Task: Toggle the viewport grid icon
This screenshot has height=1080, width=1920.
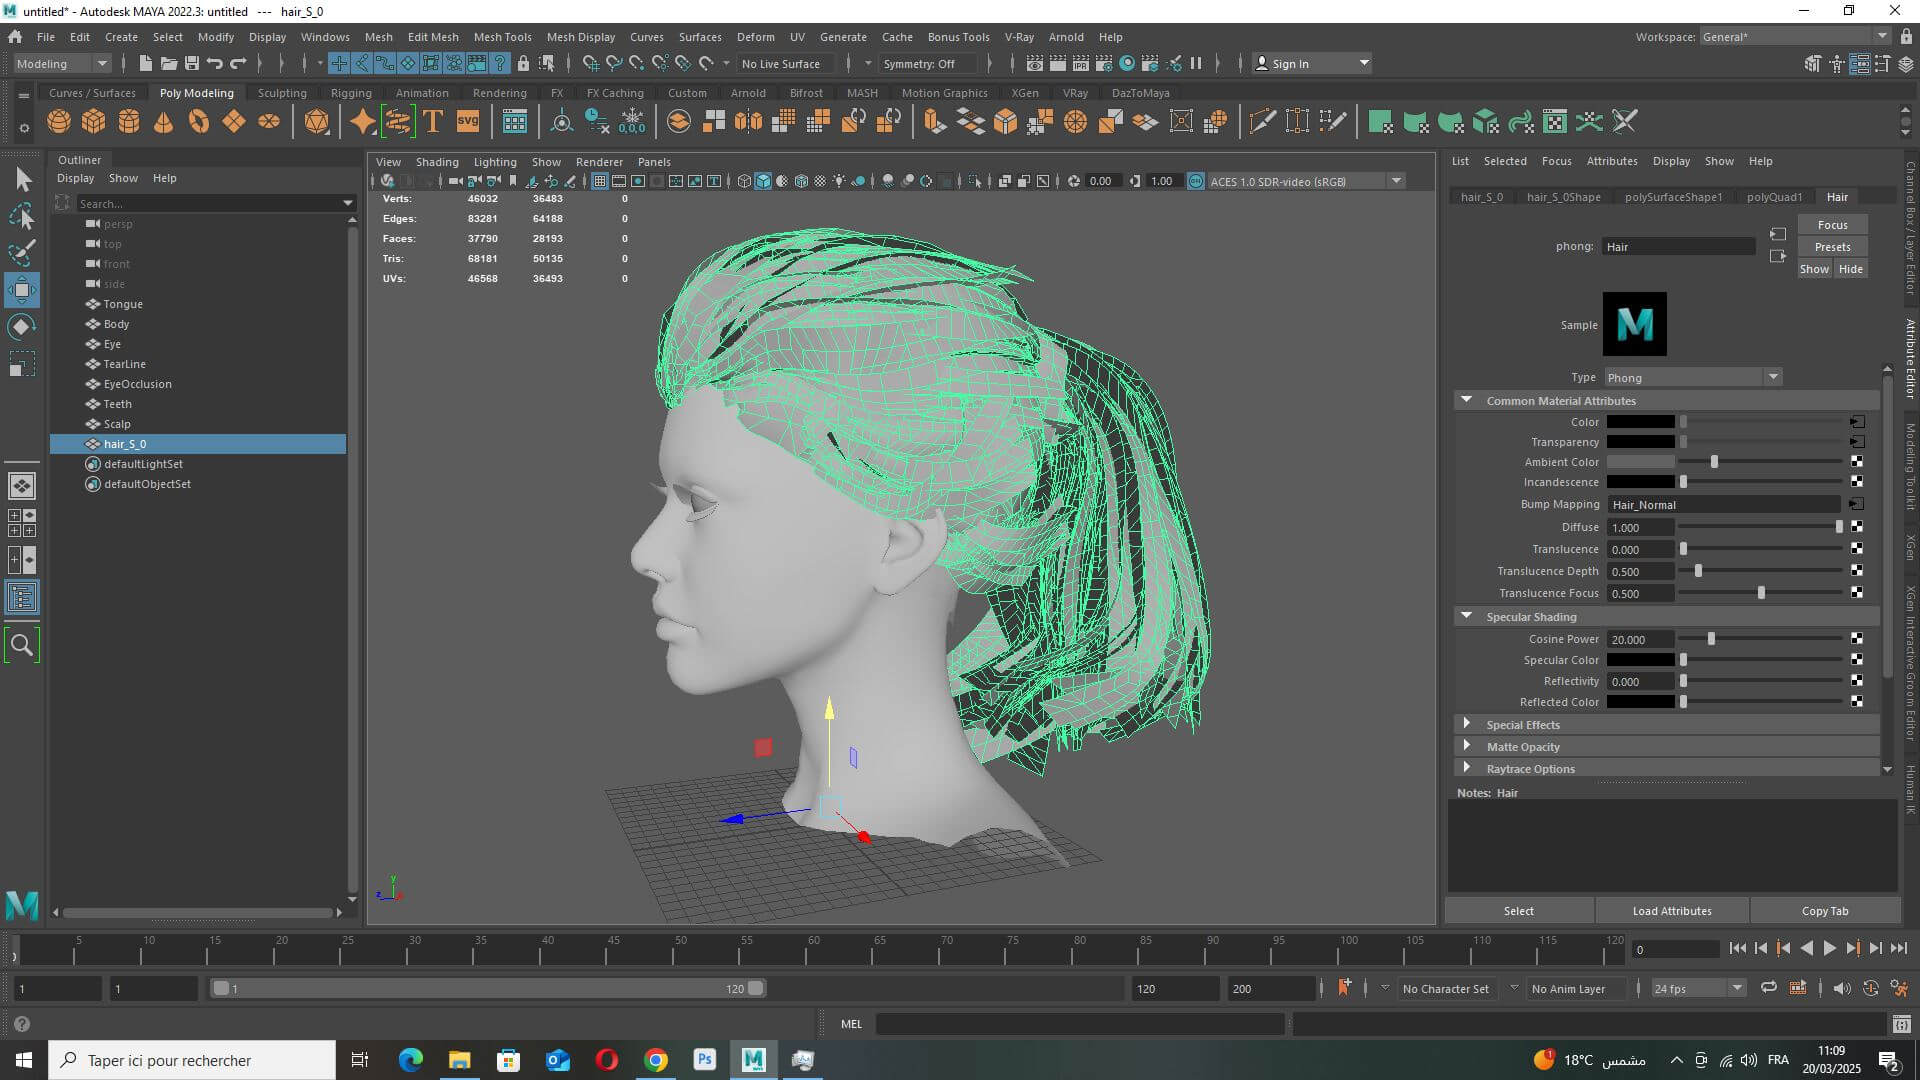Action: click(x=599, y=181)
